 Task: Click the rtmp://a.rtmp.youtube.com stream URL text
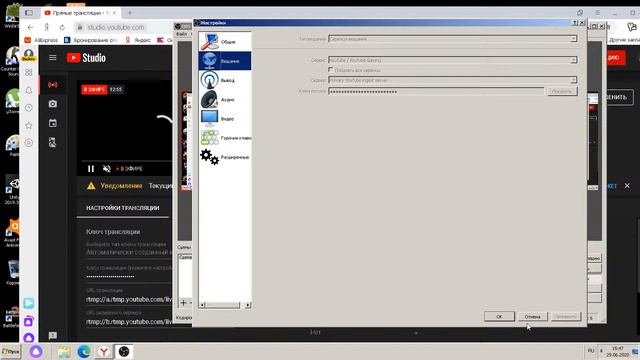[x=129, y=299]
